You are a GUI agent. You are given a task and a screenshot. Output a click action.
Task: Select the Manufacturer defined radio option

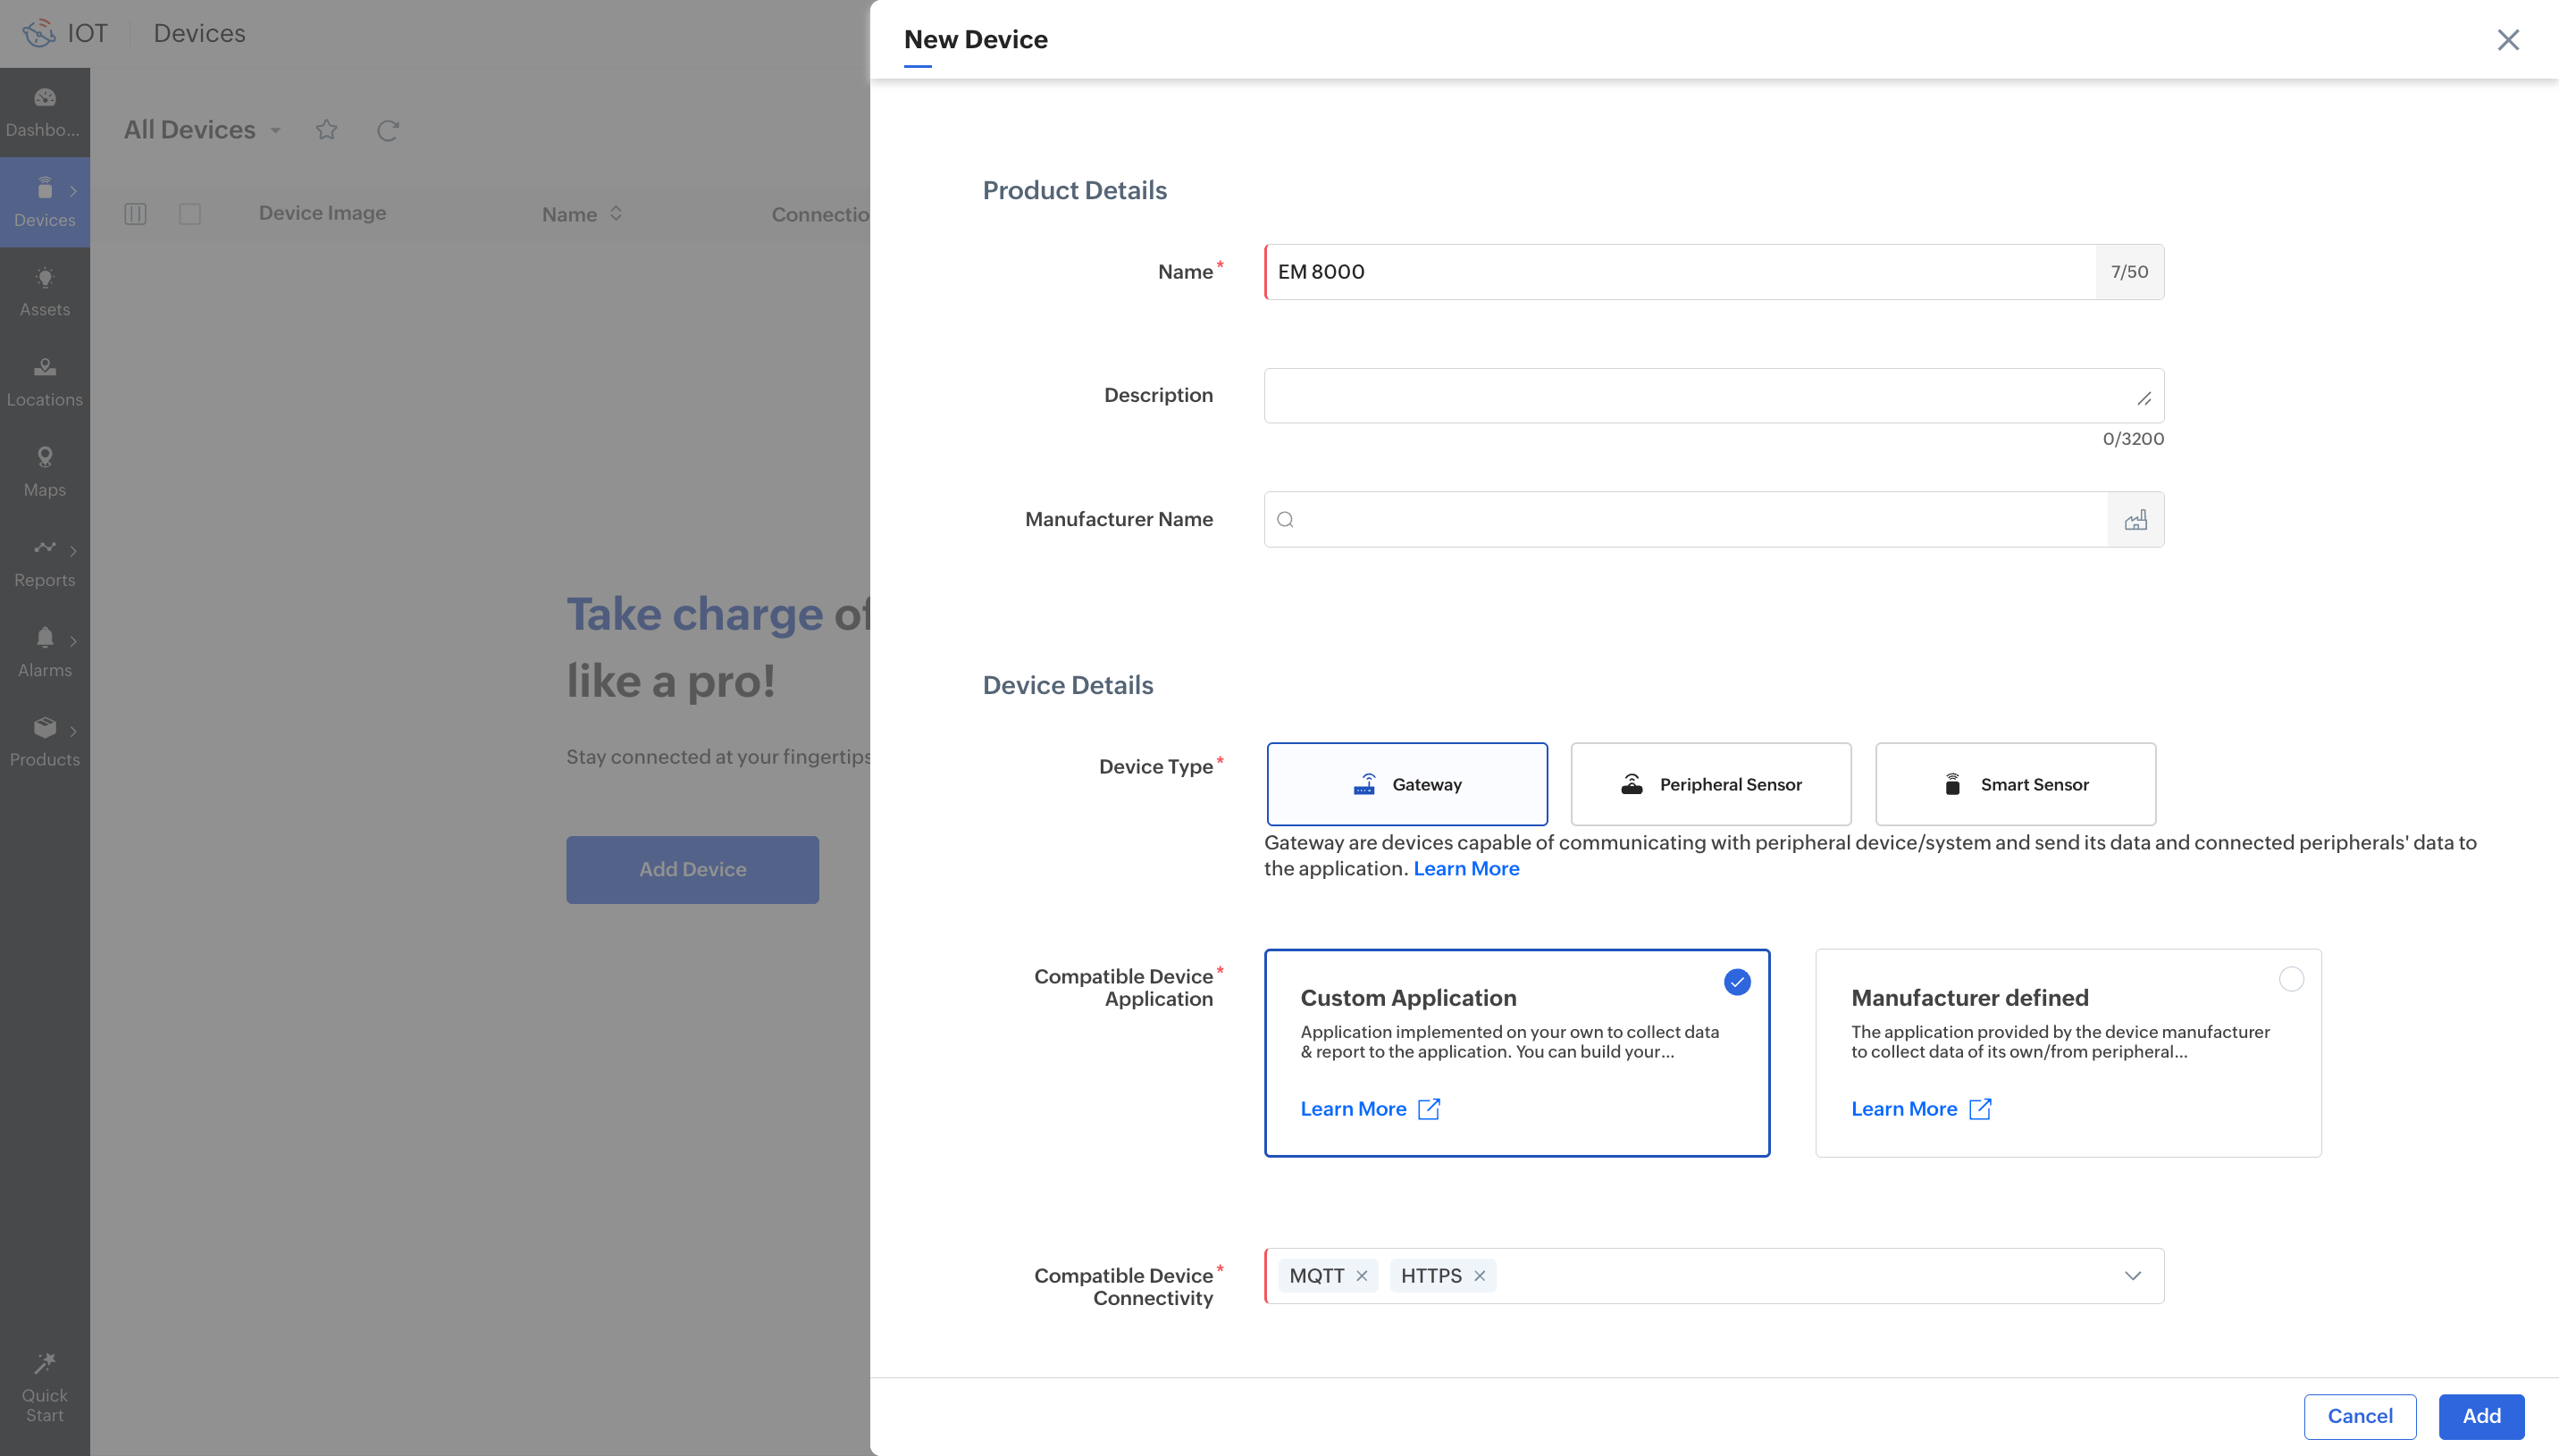pyautogui.click(x=2290, y=979)
